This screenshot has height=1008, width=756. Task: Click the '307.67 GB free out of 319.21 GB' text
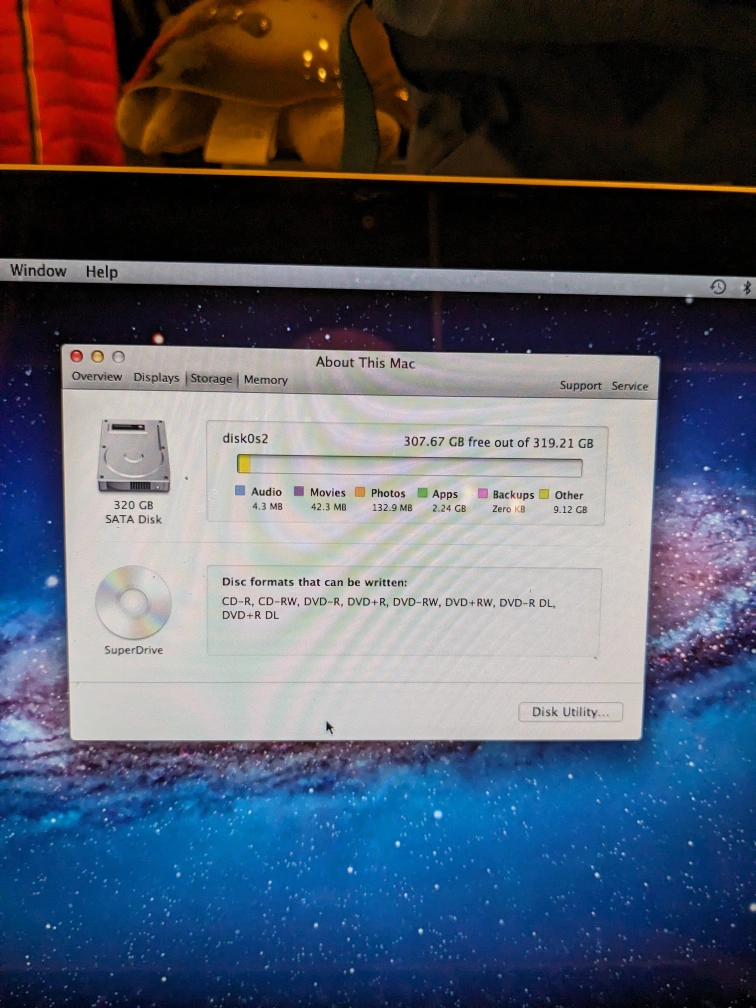tap(498, 442)
